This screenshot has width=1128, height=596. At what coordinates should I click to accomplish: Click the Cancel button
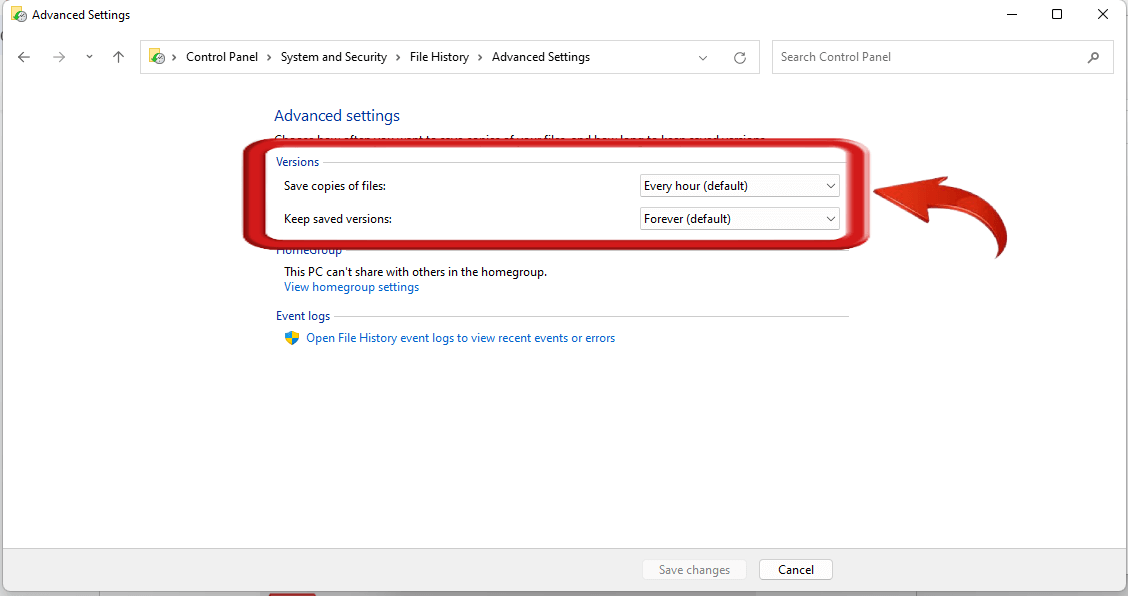pyautogui.click(x=795, y=569)
